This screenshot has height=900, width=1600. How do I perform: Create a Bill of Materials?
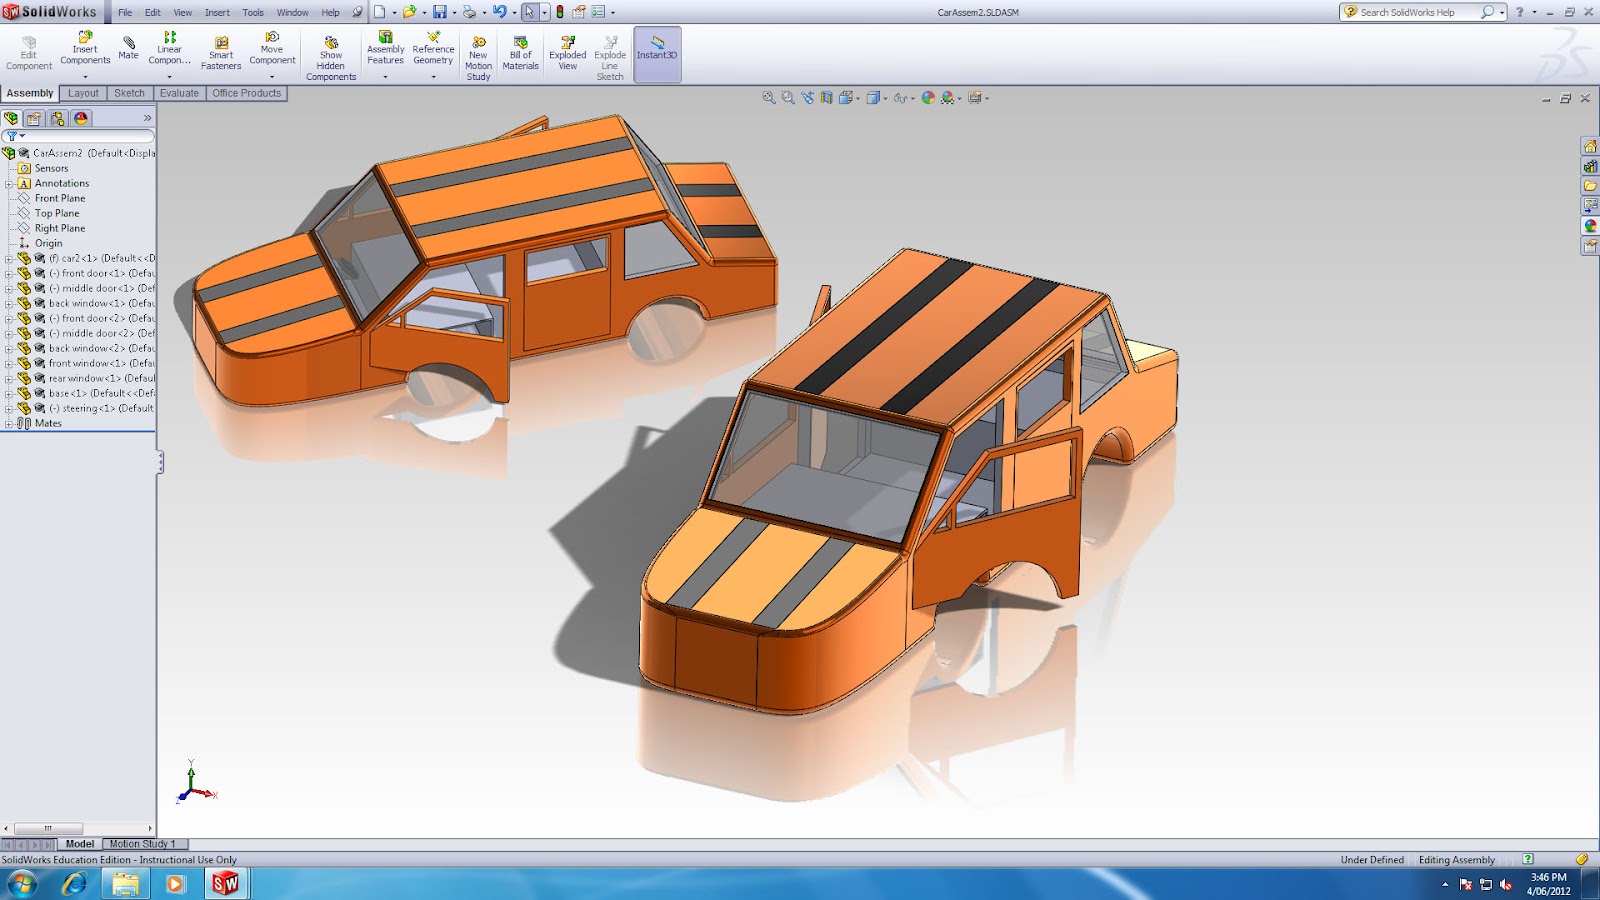(x=520, y=53)
